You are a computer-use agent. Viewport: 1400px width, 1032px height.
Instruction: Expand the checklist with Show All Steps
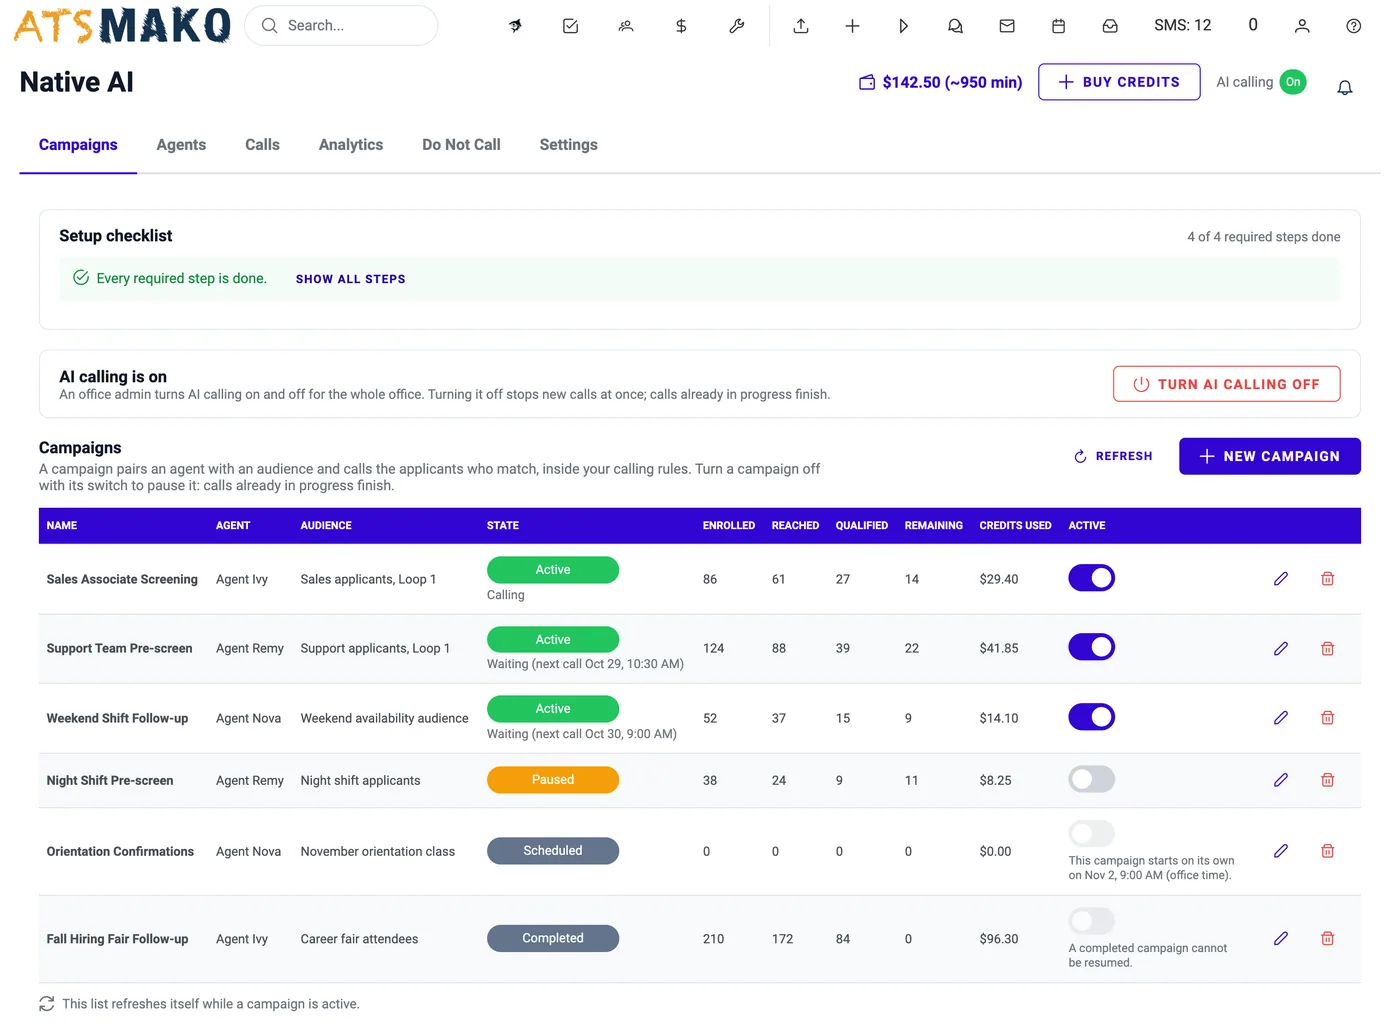click(x=350, y=279)
